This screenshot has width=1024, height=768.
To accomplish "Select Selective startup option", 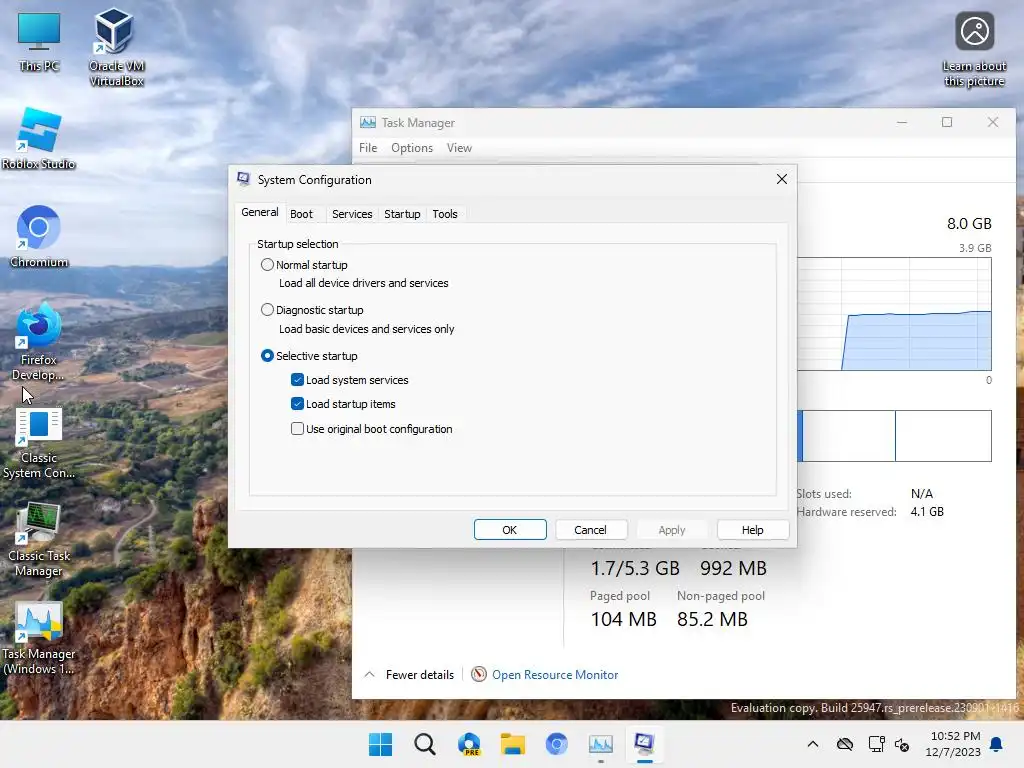I will [x=267, y=355].
